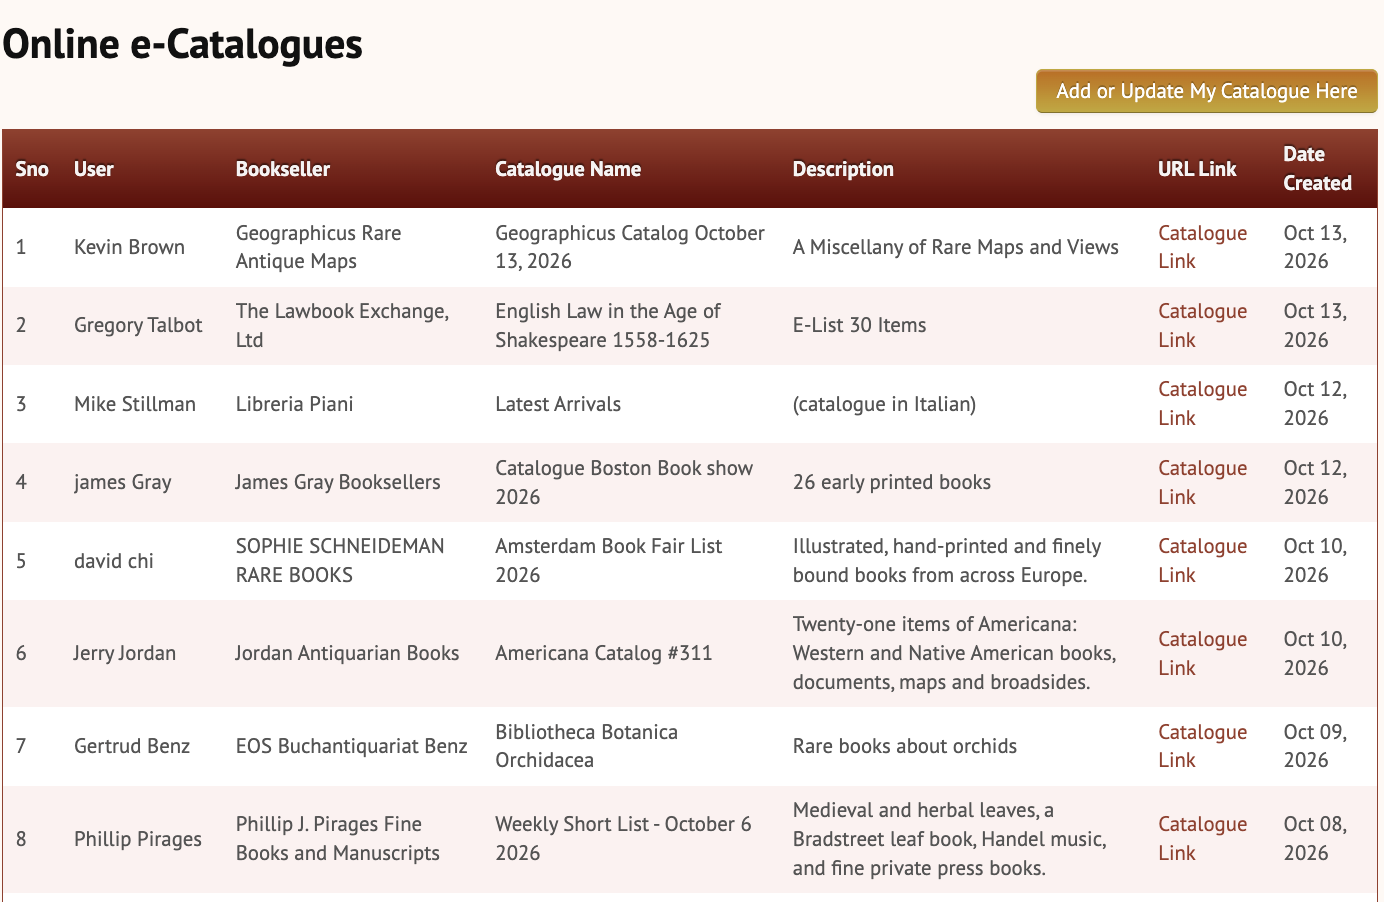Click catalogue name Weekly Short List - October 6
This screenshot has width=1384, height=902.
pyautogui.click(x=623, y=838)
